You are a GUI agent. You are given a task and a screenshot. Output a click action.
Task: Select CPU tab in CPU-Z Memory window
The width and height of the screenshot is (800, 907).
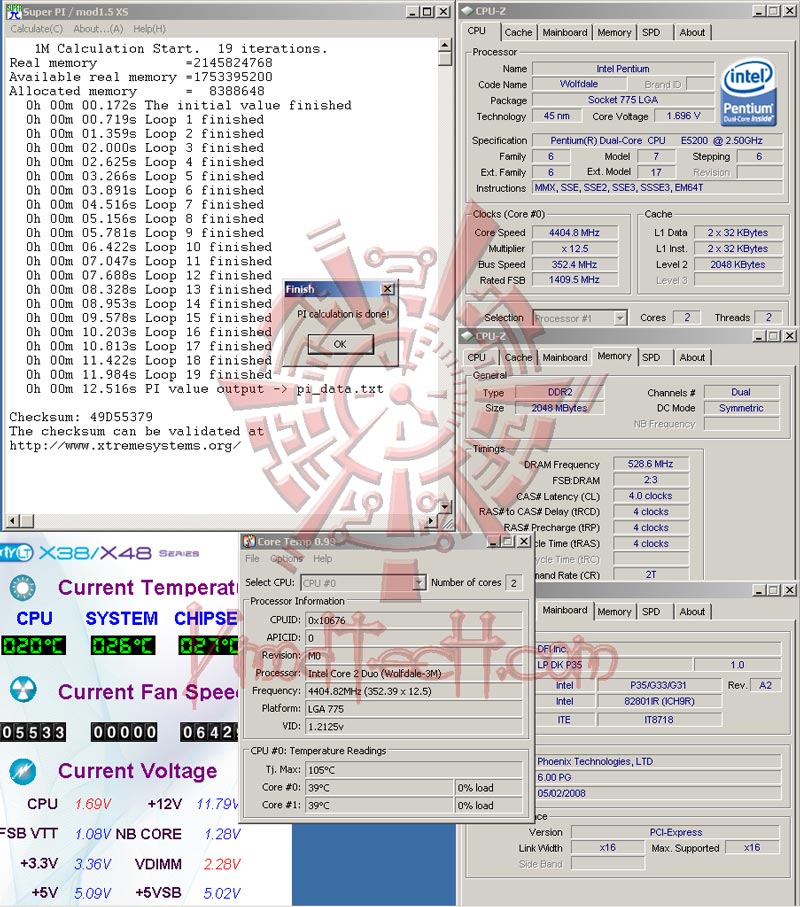click(477, 357)
